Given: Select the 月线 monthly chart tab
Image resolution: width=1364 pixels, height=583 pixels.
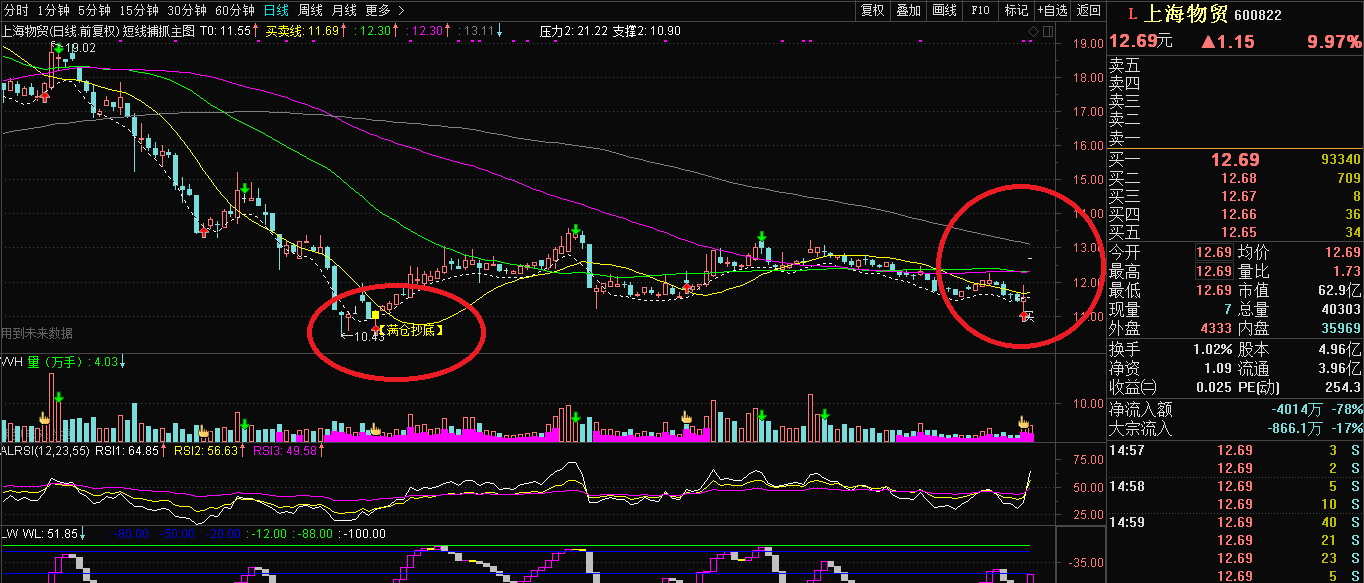Looking at the screenshot, I should [344, 10].
